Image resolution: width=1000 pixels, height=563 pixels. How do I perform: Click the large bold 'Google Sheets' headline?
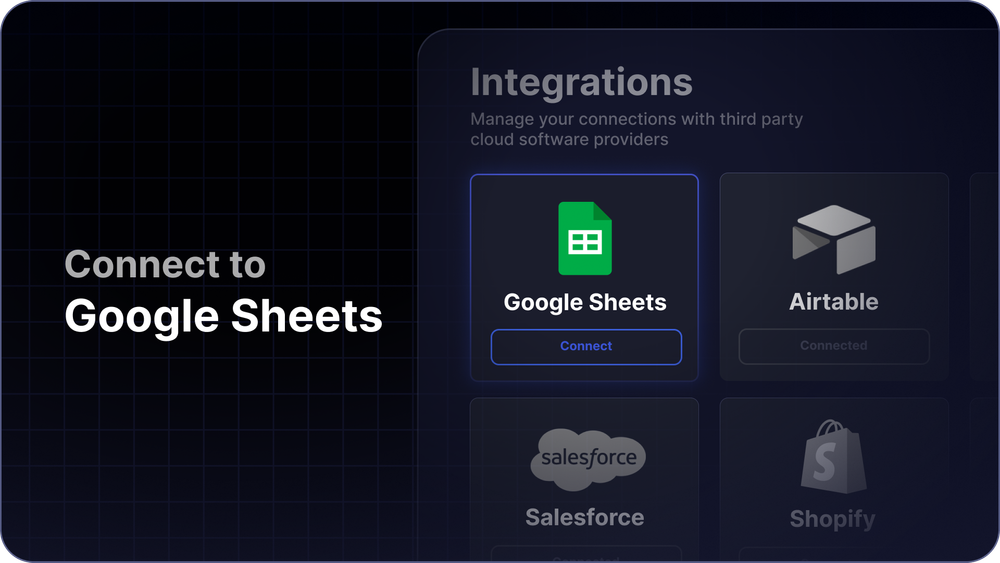[223, 317]
